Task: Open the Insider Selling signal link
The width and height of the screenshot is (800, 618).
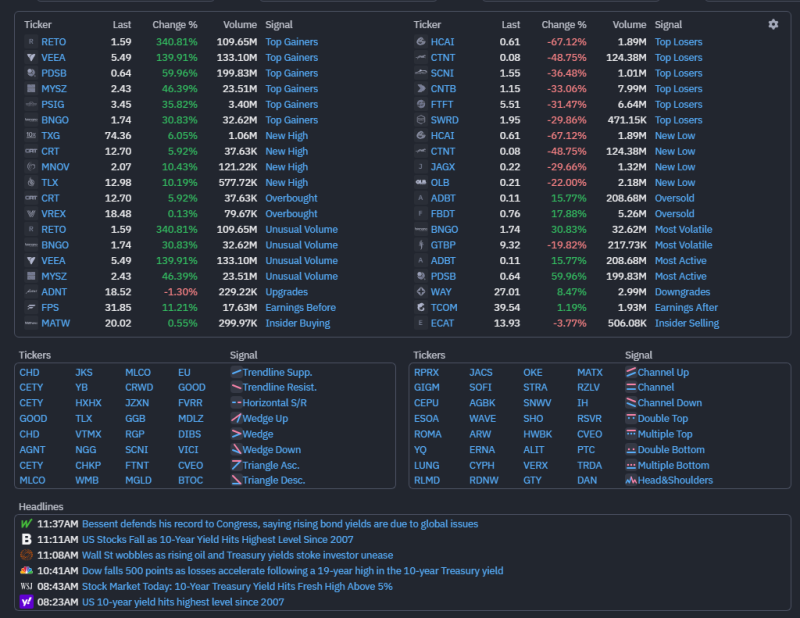Action: click(x=687, y=323)
